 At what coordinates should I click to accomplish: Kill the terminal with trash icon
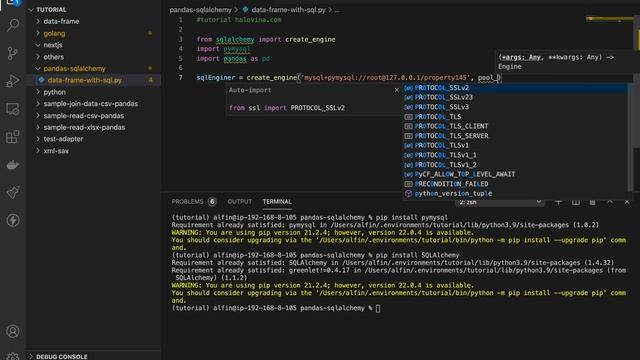[593, 202]
